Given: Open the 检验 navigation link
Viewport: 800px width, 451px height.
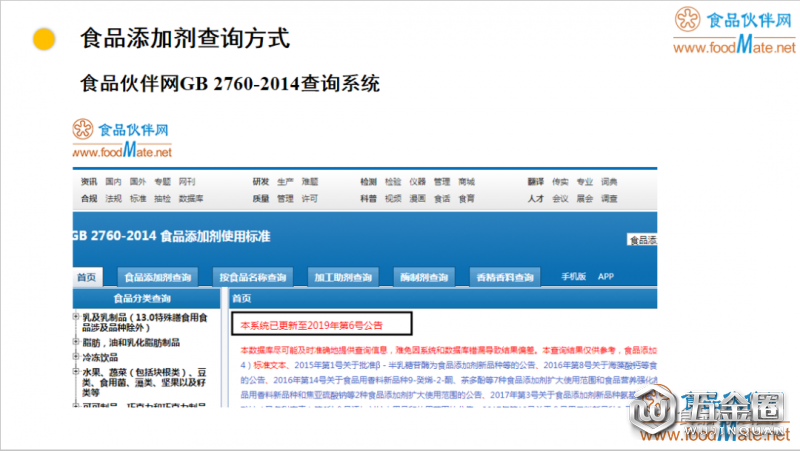Looking at the screenshot, I should tap(393, 182).
